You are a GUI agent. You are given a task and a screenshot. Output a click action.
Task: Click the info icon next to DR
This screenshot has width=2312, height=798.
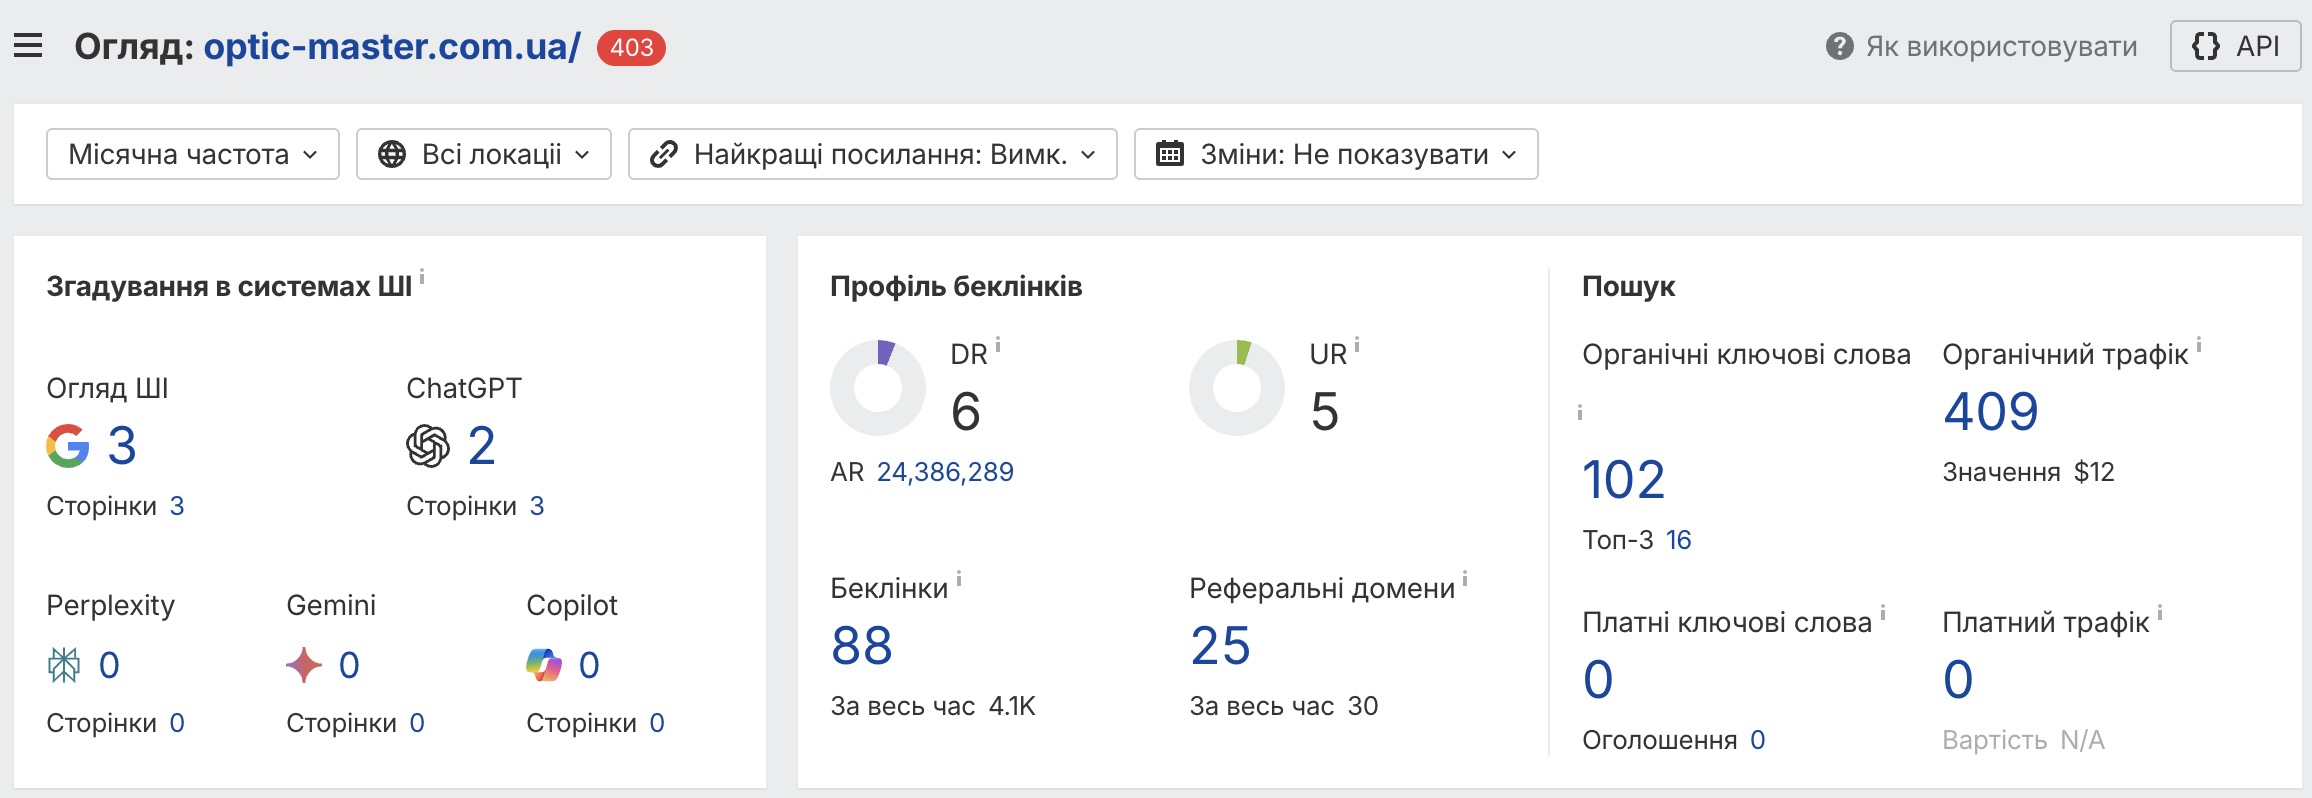point(998,346)
